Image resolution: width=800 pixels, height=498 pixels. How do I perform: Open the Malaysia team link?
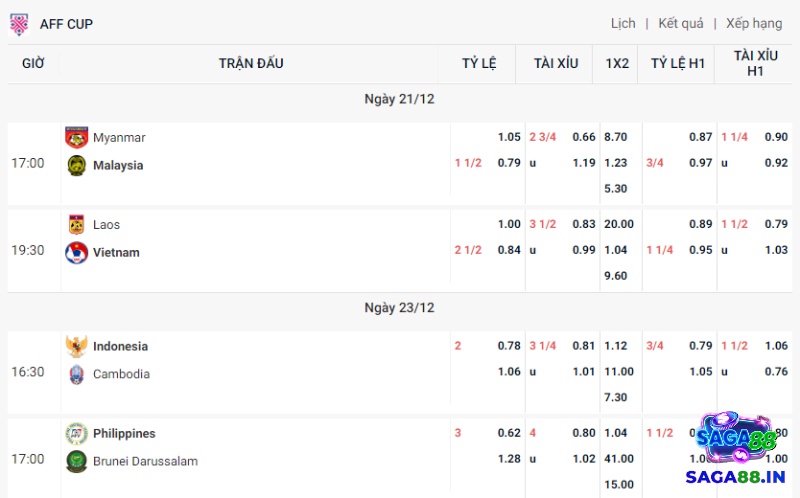click(118, 165)
